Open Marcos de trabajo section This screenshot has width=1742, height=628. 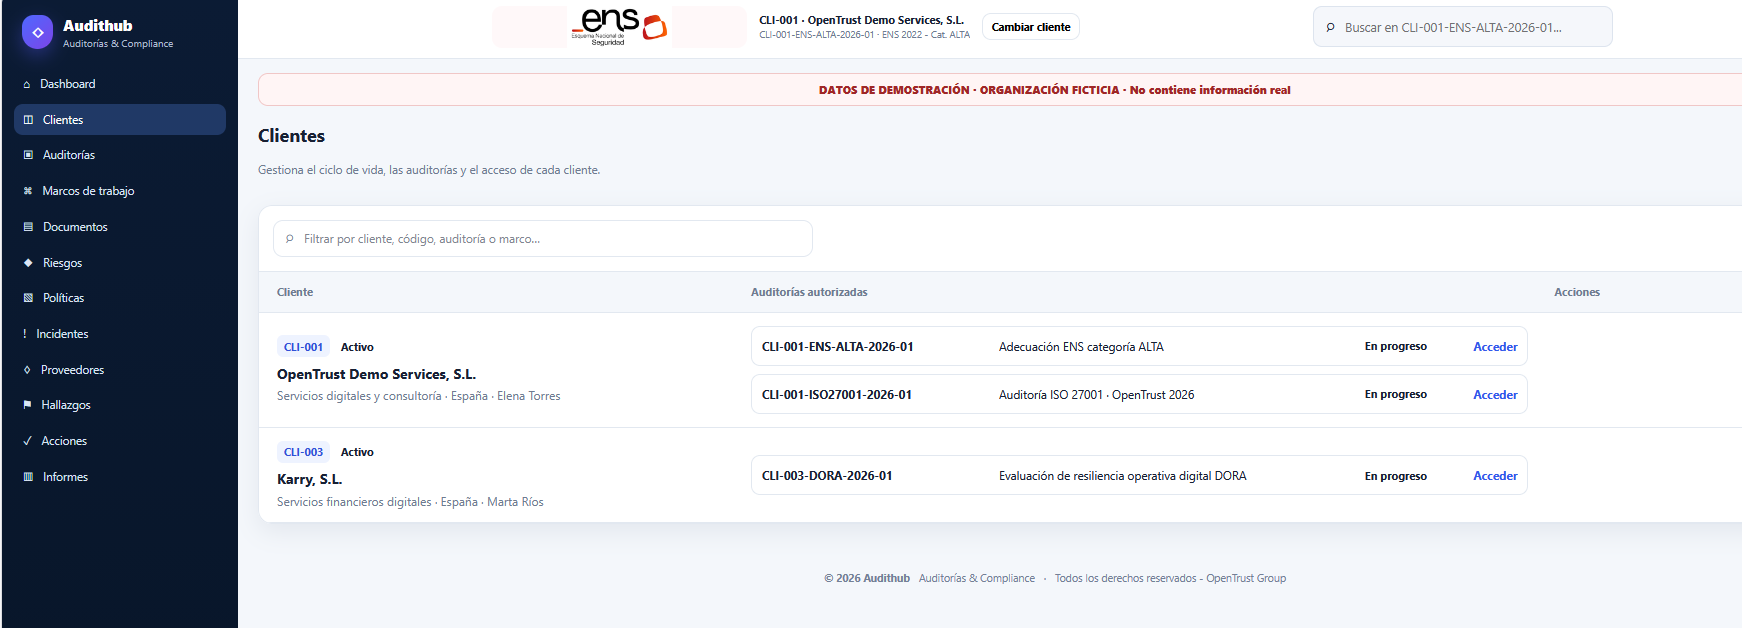click(x=120, y=191)
